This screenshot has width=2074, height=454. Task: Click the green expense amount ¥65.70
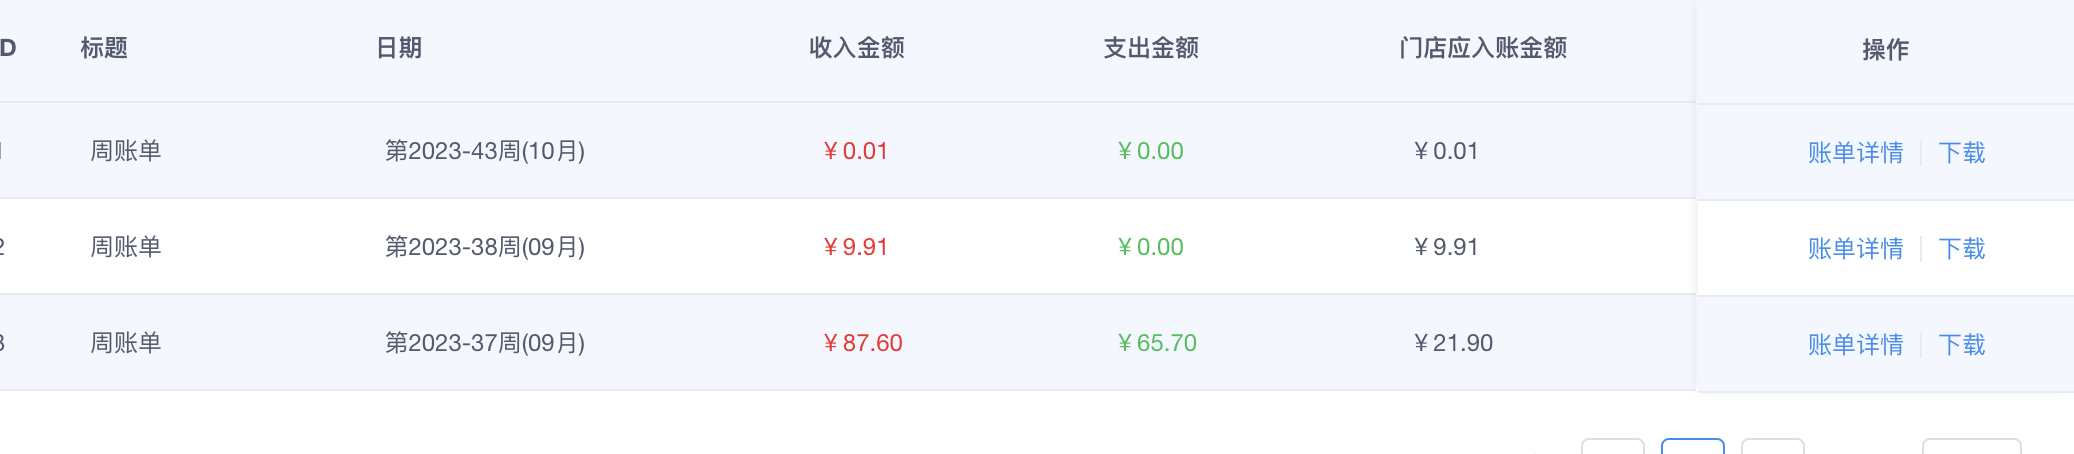(1157, 343)
